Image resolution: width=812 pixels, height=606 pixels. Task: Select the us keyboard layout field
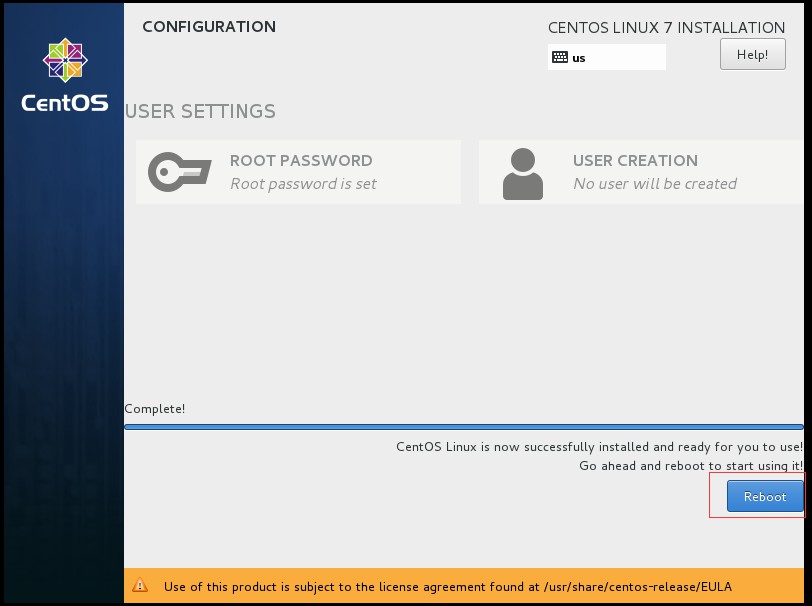tap(607, 58)
